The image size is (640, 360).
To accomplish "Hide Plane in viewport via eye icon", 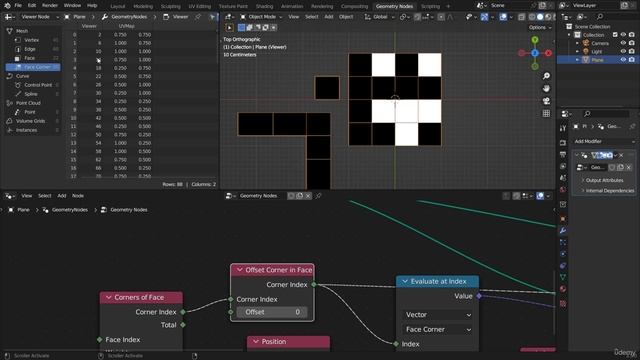I will 623,60.
